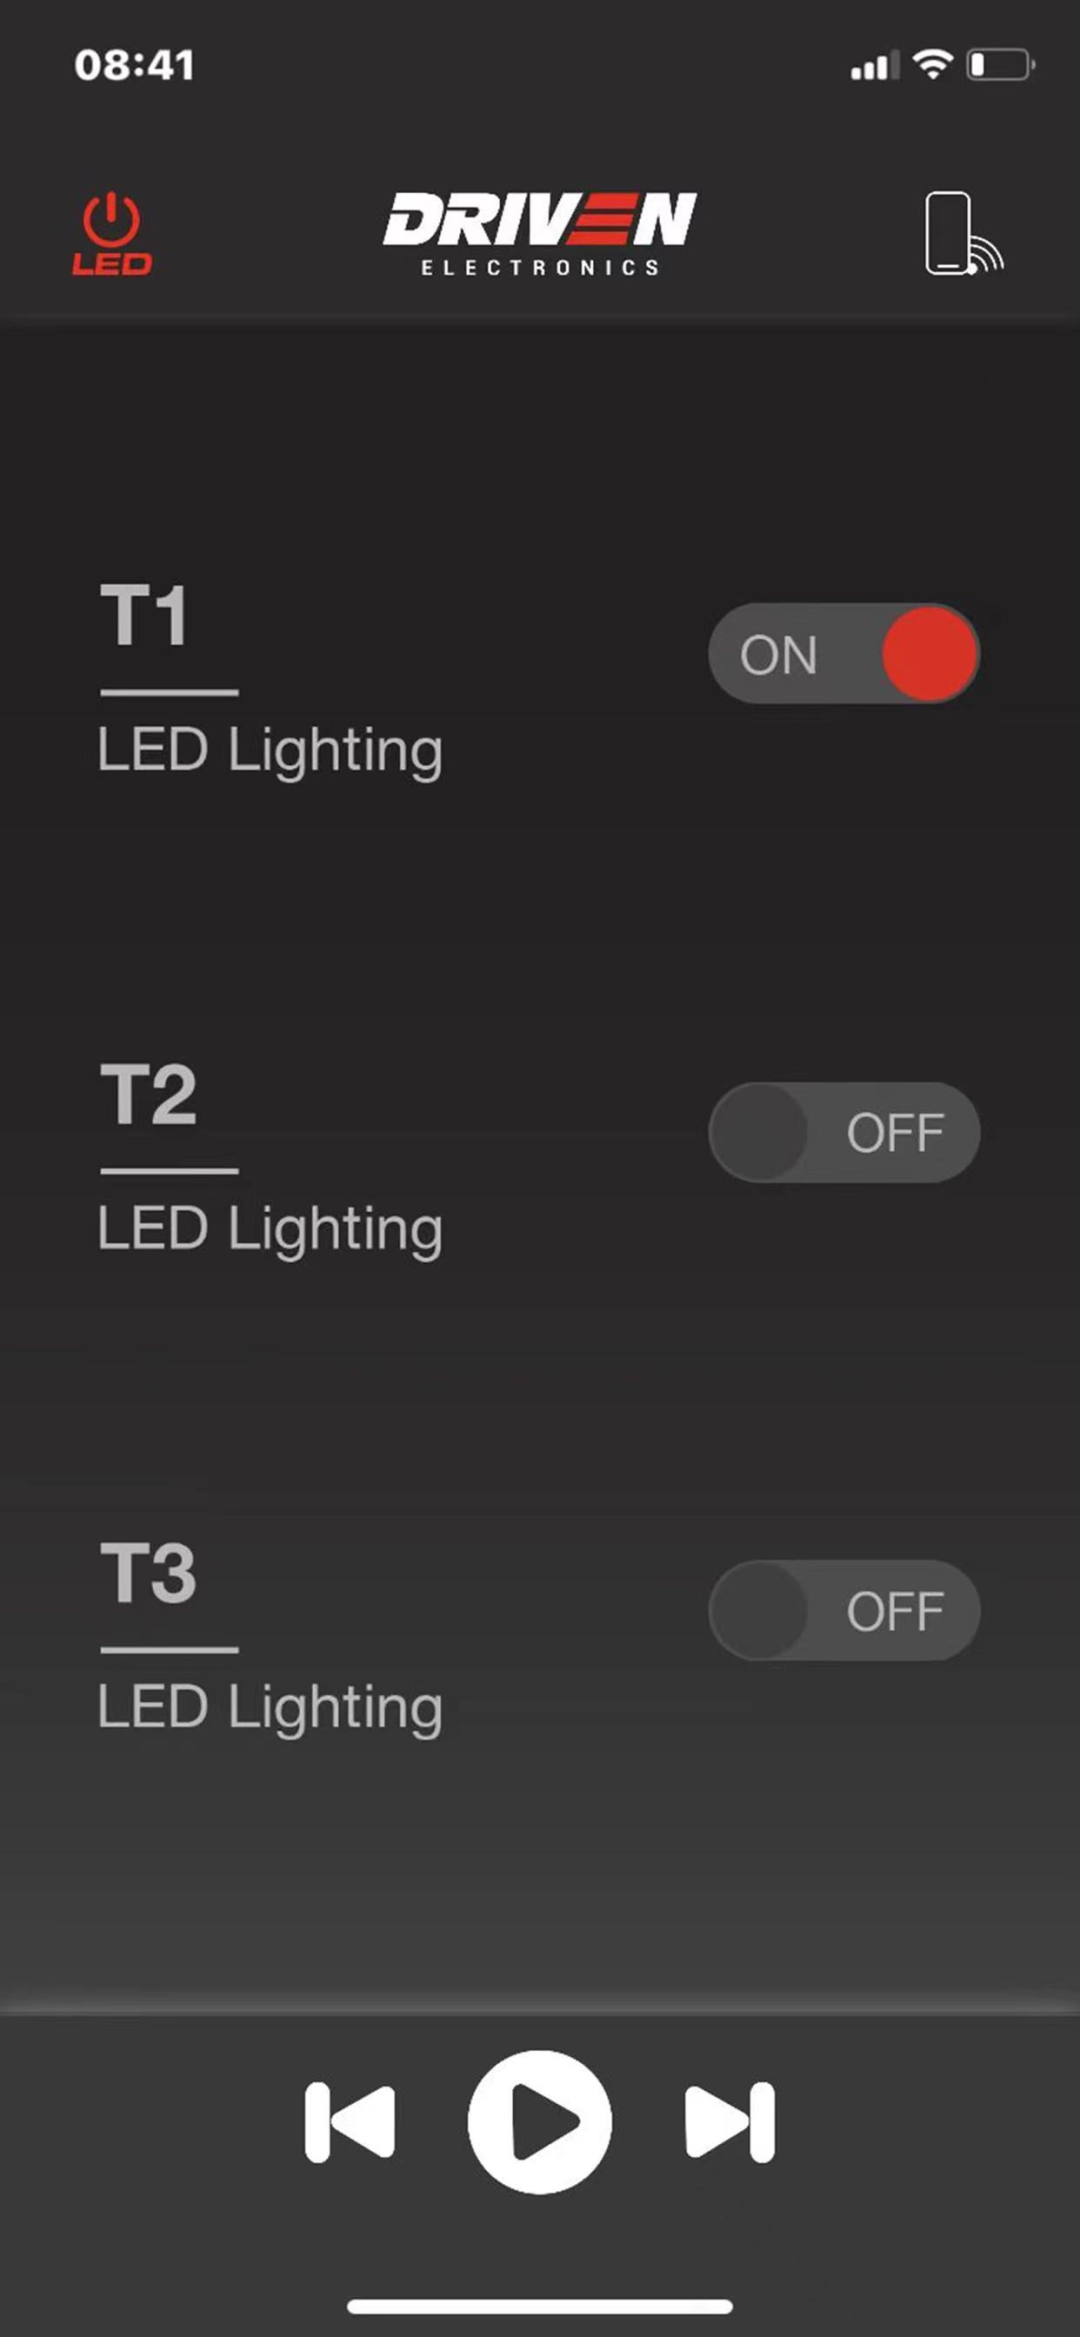Tap the LED Lighting text under T3
1080x2337 pixels.
(x=270, y=1707)
